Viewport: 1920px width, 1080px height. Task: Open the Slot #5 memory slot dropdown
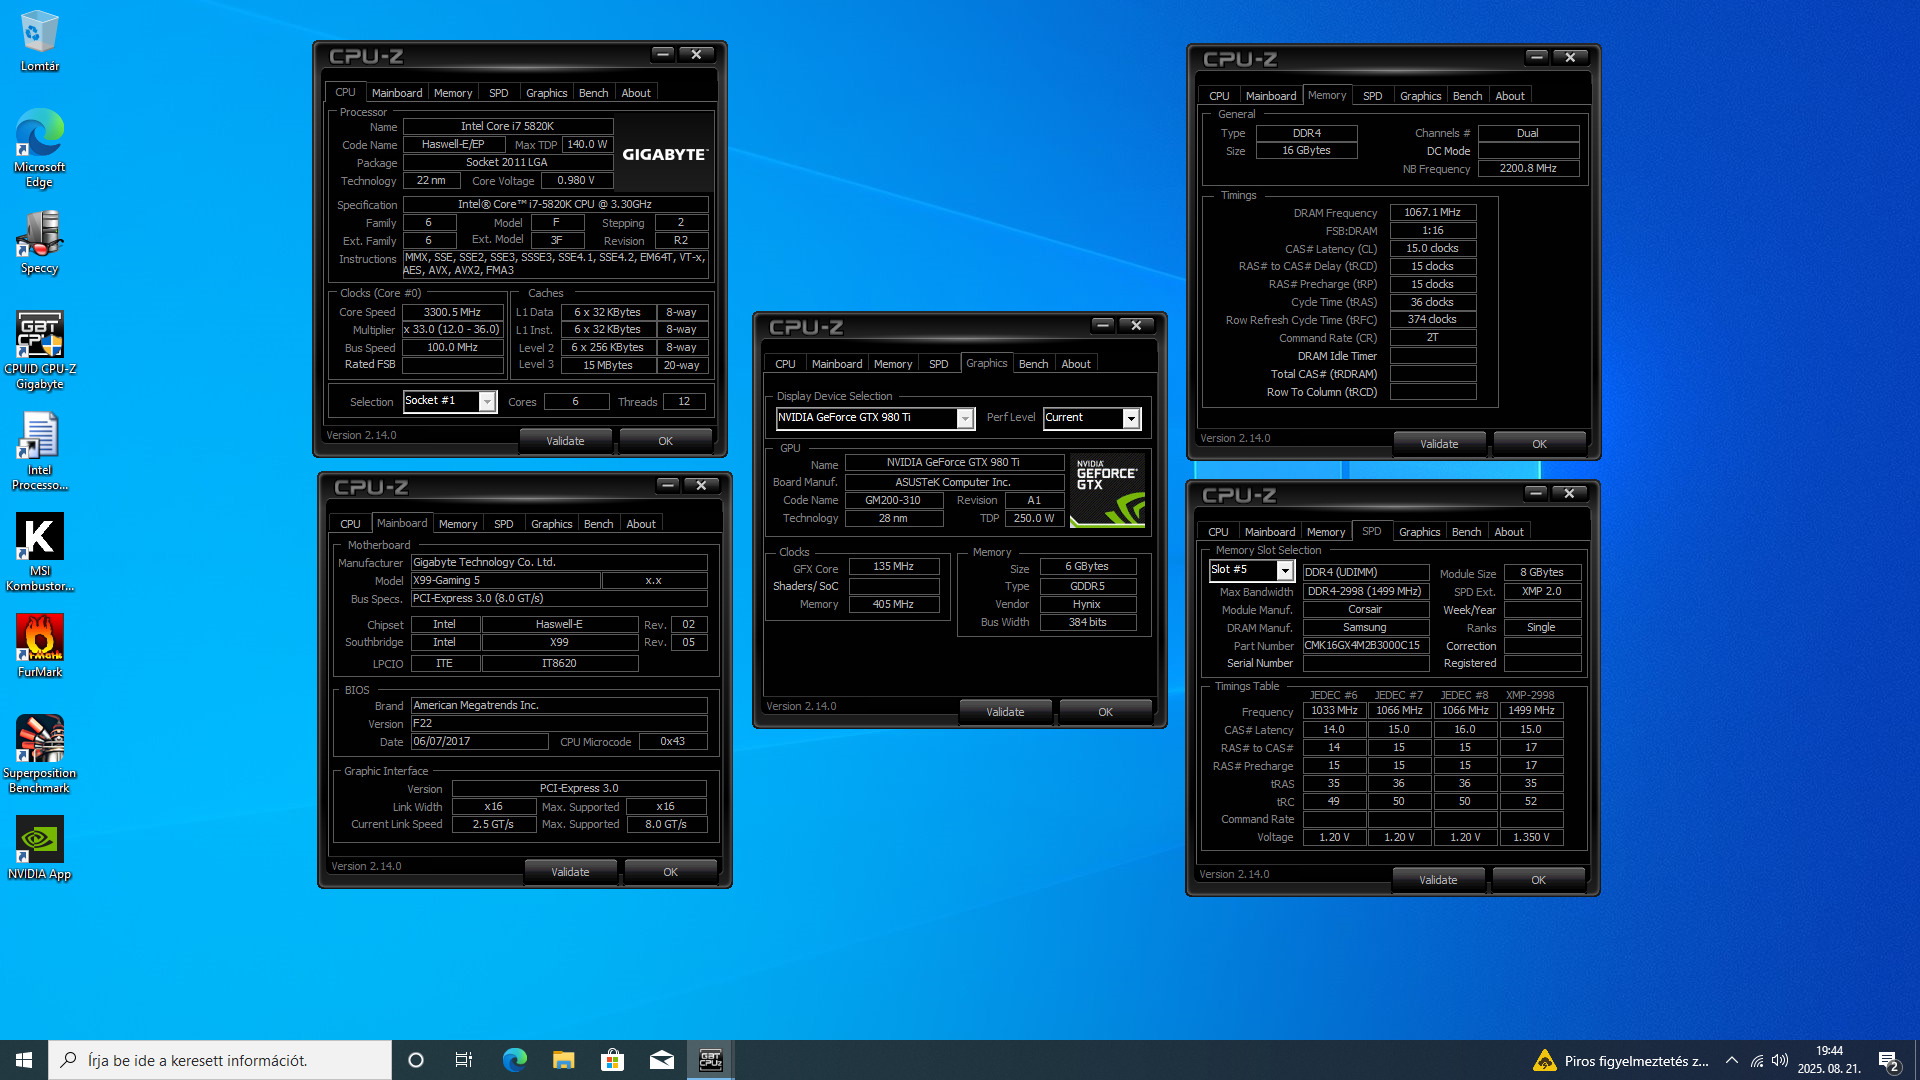click(1285, 570)
